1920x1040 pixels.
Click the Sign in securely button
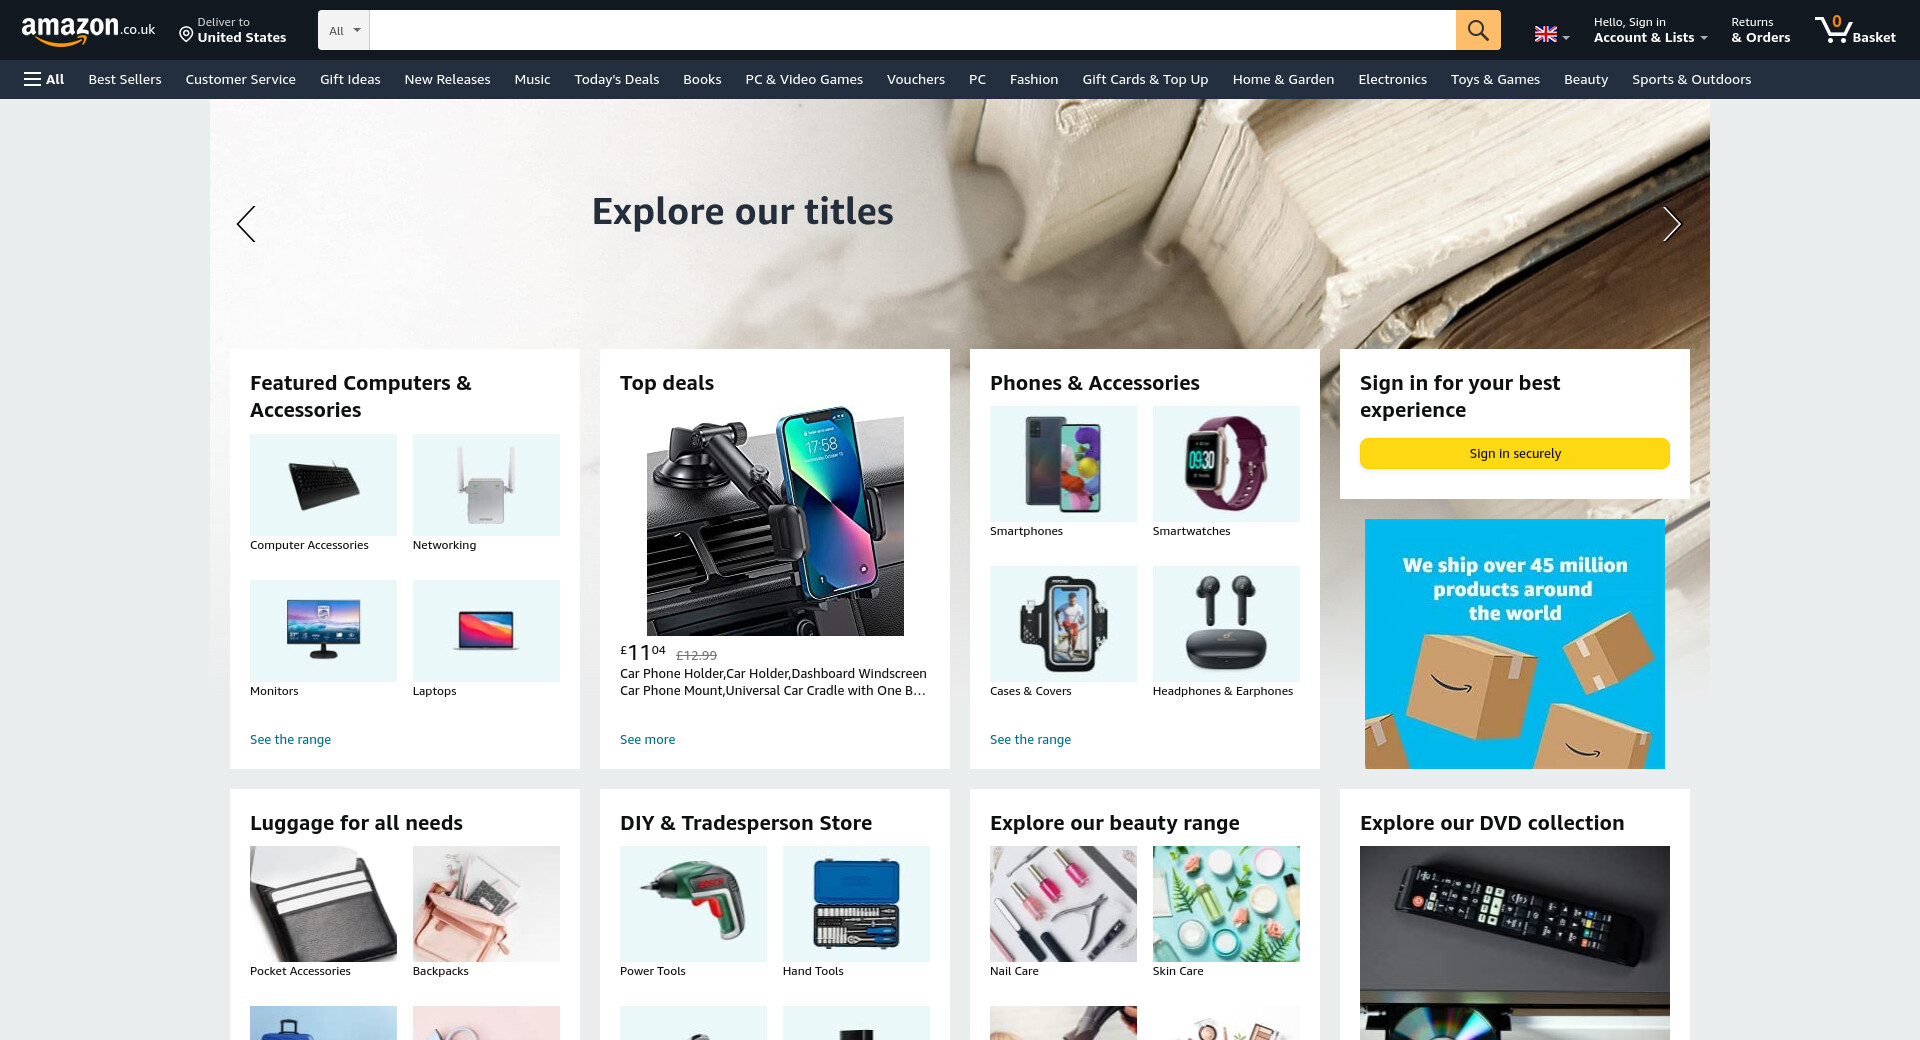(1515, 453)
